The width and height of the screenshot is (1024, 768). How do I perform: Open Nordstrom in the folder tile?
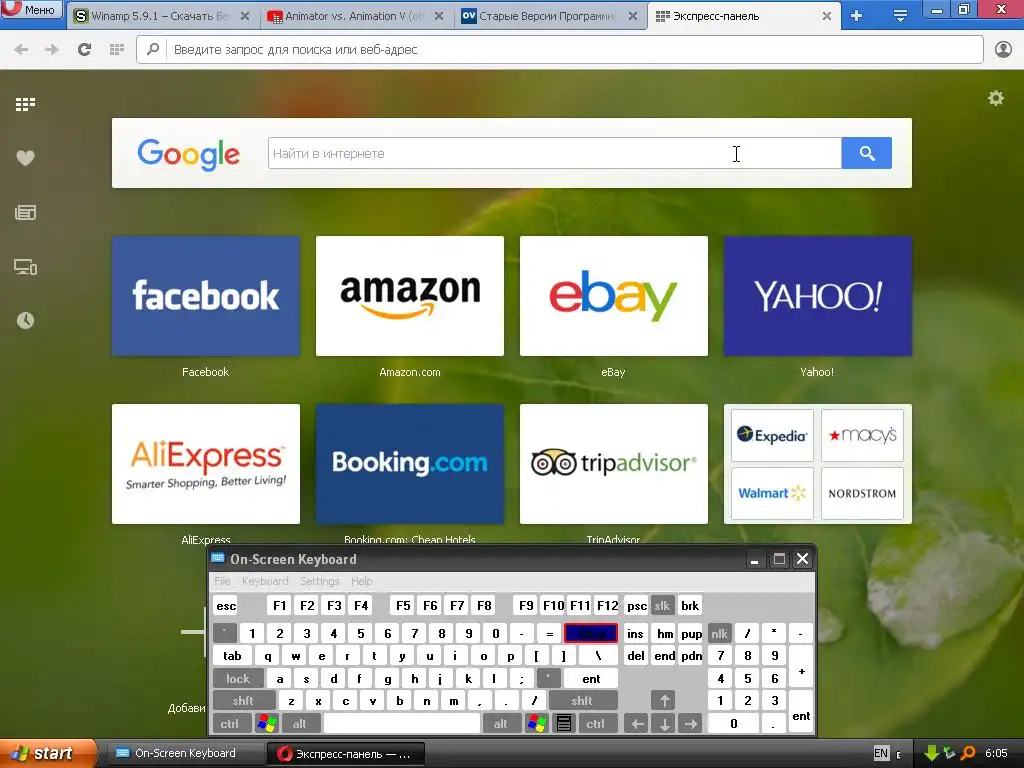click(x=862, y=493)
